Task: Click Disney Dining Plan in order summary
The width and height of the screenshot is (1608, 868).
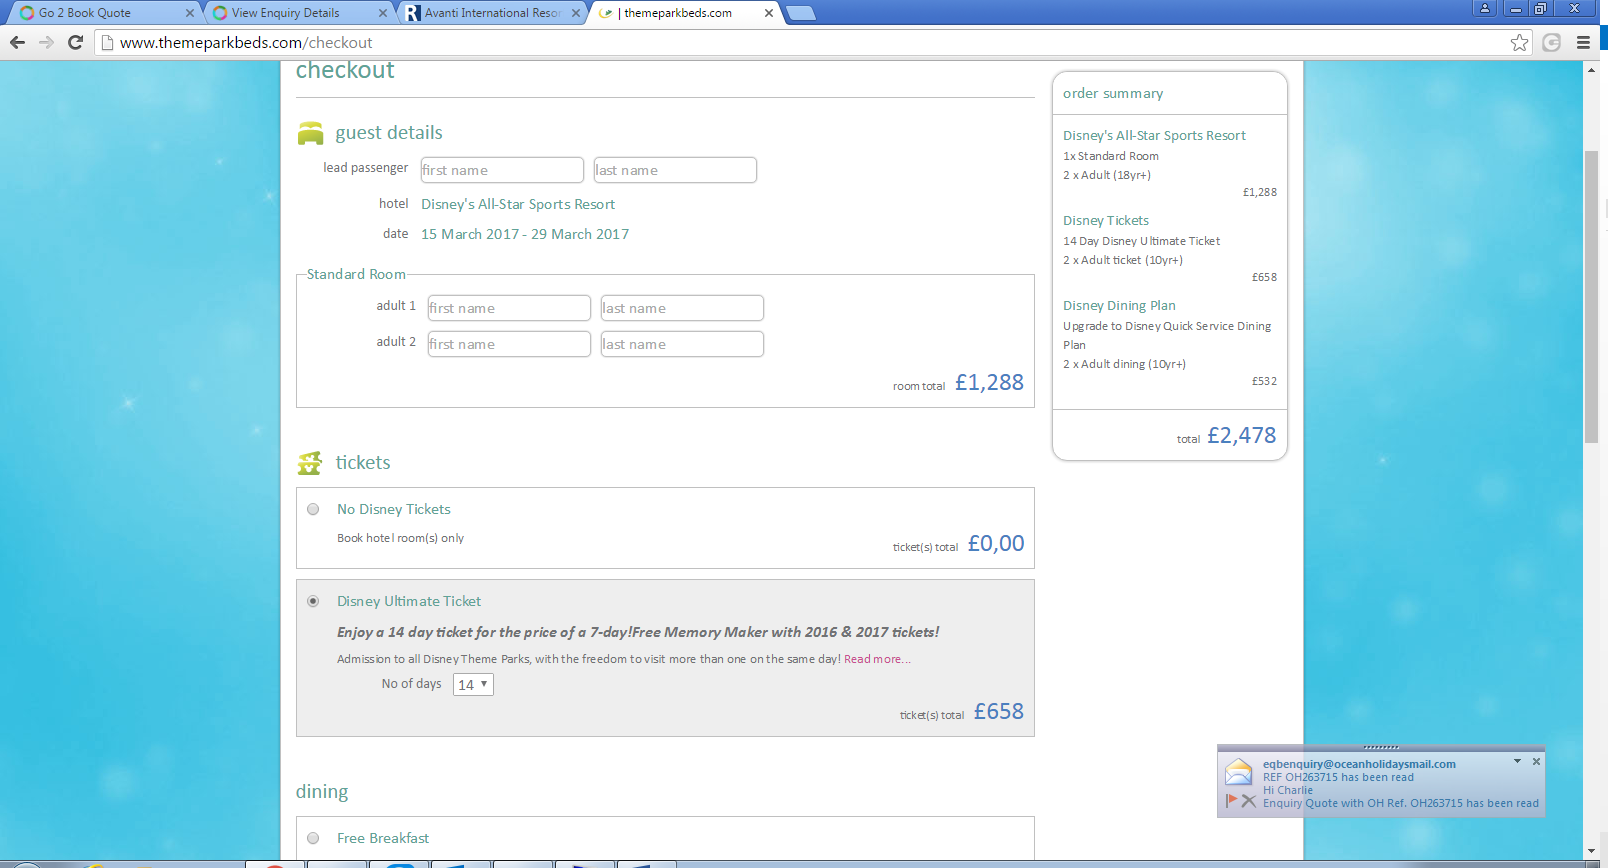Action: click(1119, 305)
